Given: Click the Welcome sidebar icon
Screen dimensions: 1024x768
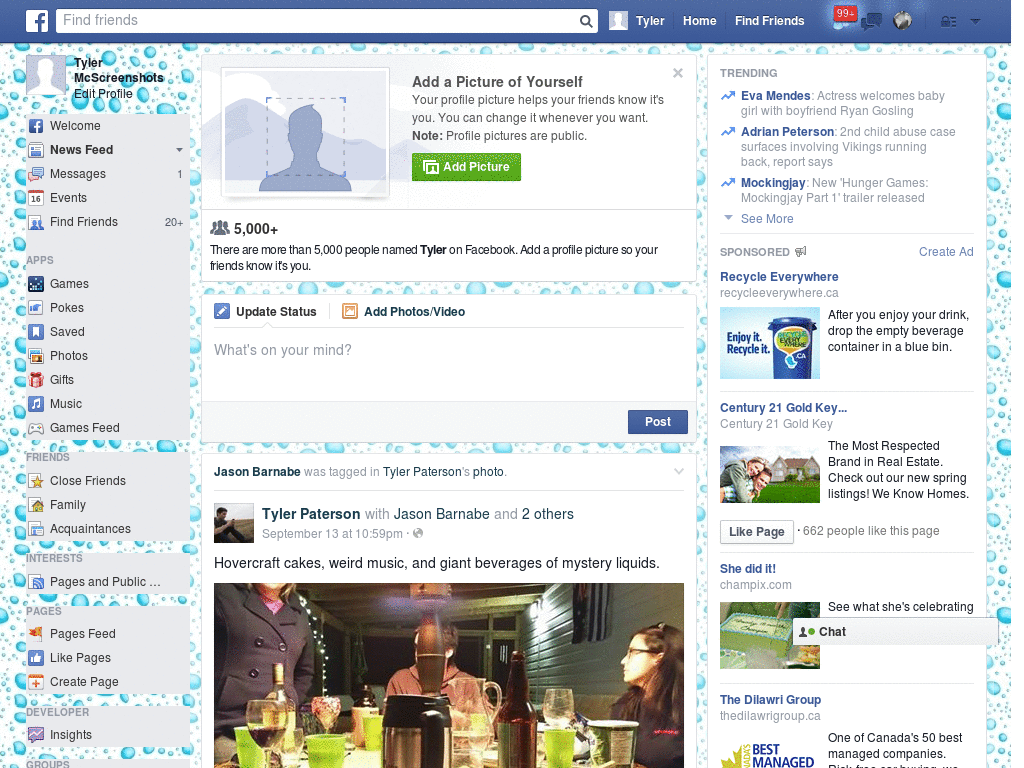Looking at the screenshot, I should tap(36, 125).
